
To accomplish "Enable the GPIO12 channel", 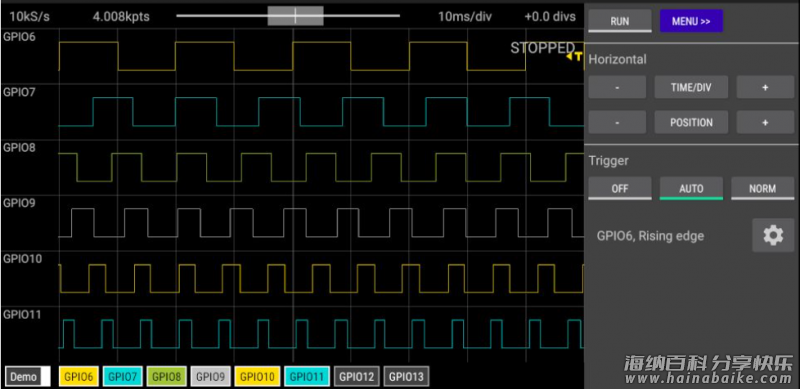I will (x=357, y=377).
